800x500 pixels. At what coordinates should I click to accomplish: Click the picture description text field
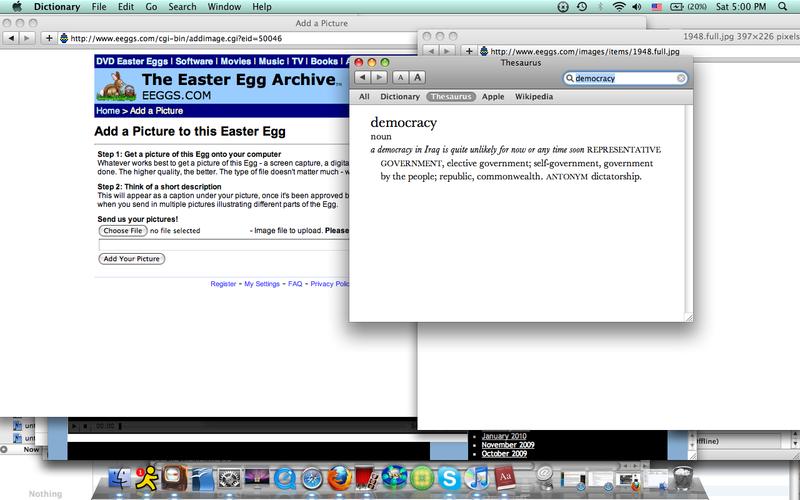220,244
